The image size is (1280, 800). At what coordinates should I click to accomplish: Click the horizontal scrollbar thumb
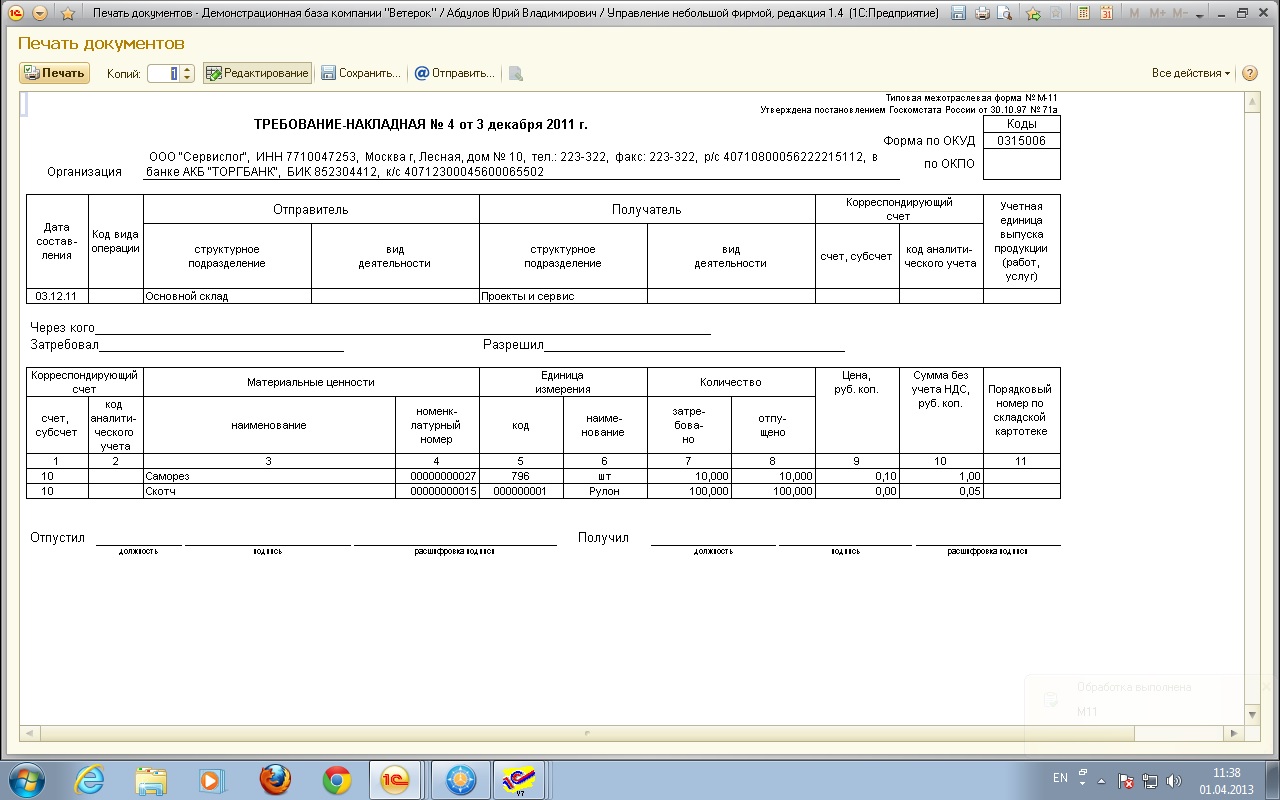(x=587, y=732)
